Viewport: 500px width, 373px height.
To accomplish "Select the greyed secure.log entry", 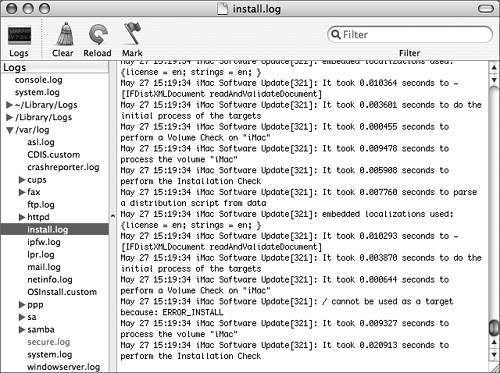I will 49,342.
